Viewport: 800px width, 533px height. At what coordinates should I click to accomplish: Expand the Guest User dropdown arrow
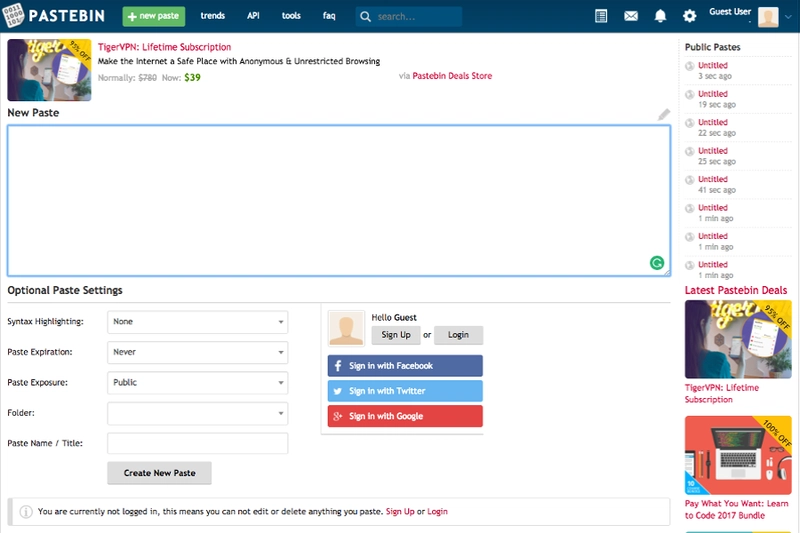pyautogui.click(x=788, y=17)
